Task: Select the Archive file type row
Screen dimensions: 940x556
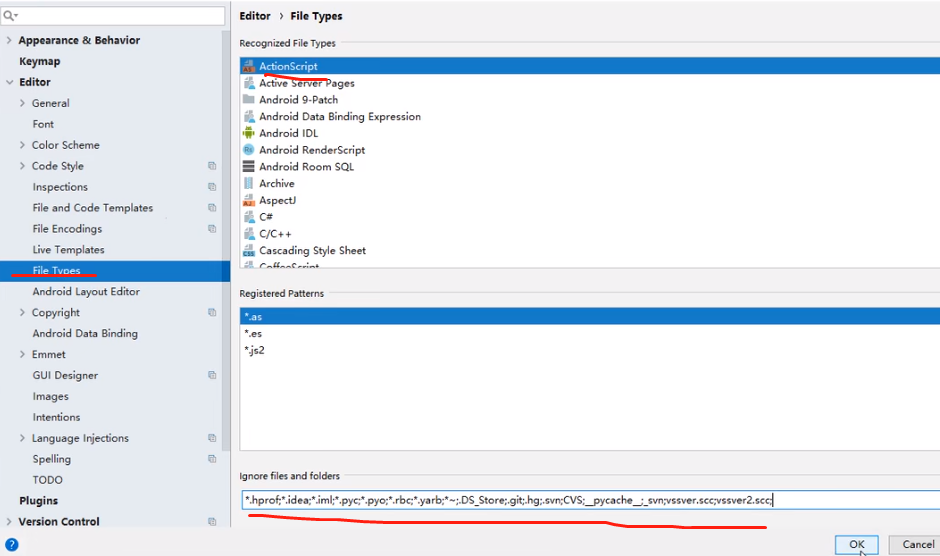Action: coord(590,184)
